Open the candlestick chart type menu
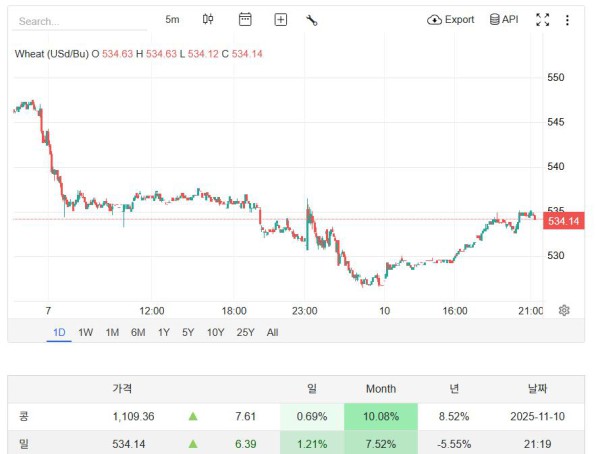600x454 pixels. point(208,19)
